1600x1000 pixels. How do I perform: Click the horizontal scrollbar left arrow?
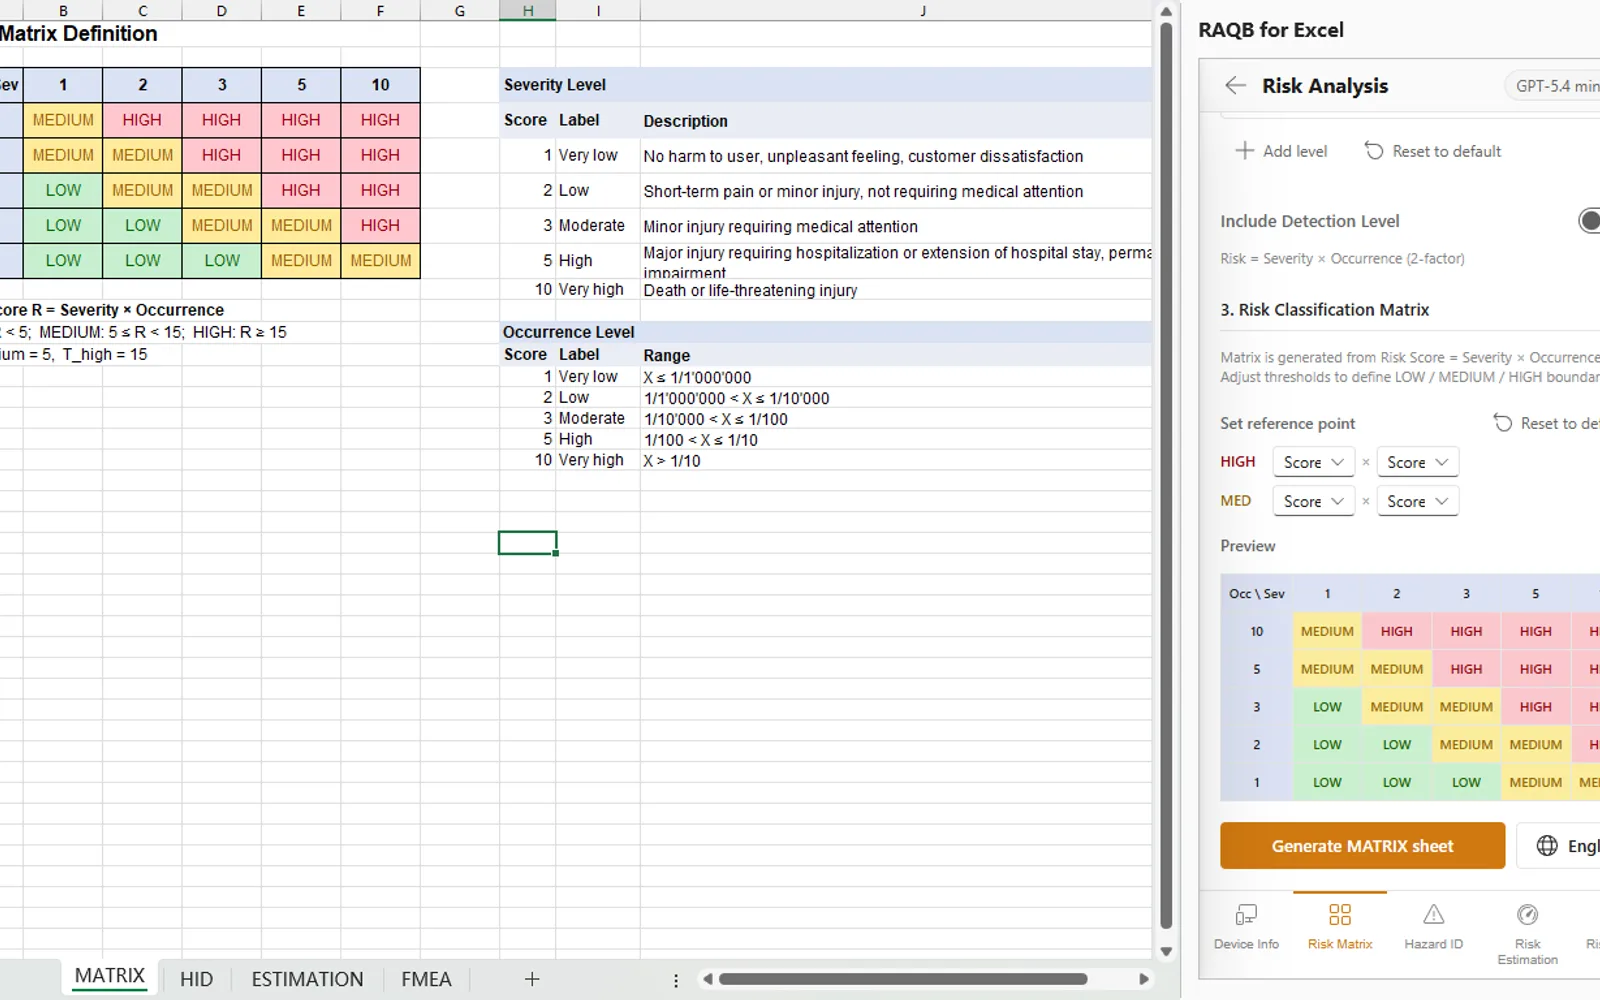pyautogui.click(x=707, y=979)
